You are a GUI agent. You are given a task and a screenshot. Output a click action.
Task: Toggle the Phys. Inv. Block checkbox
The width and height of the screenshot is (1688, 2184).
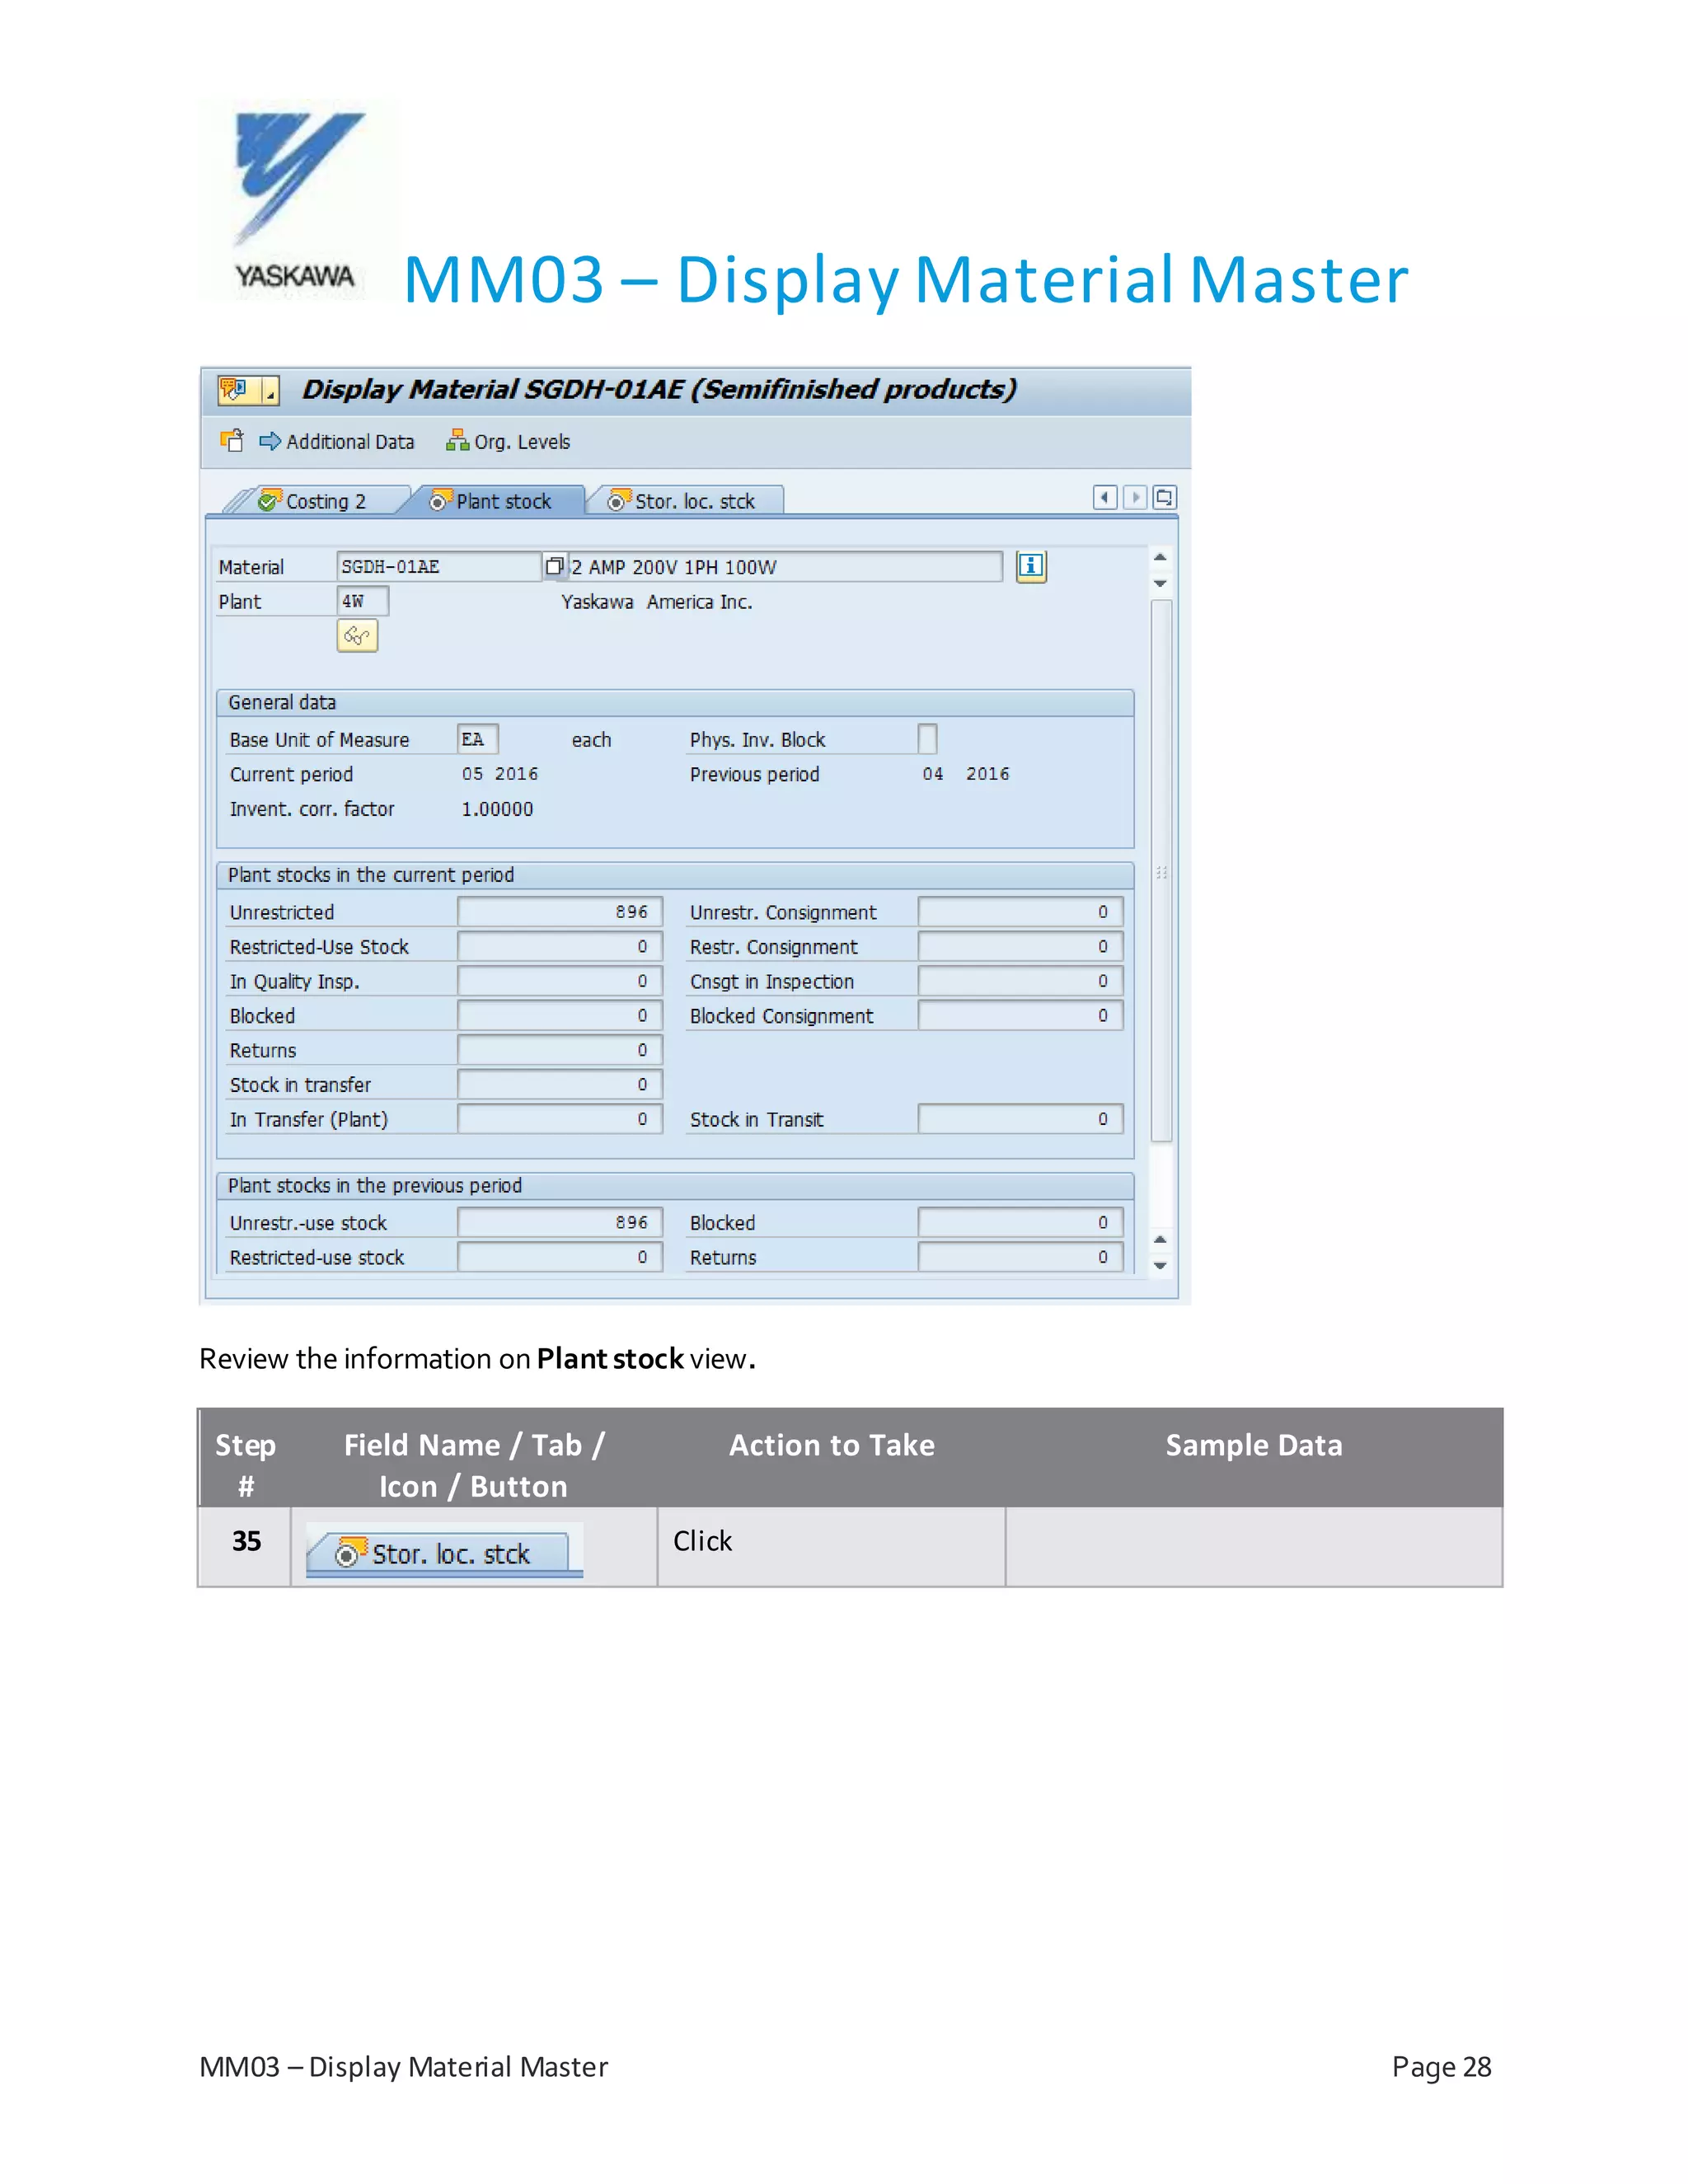(x=928, y=739)
